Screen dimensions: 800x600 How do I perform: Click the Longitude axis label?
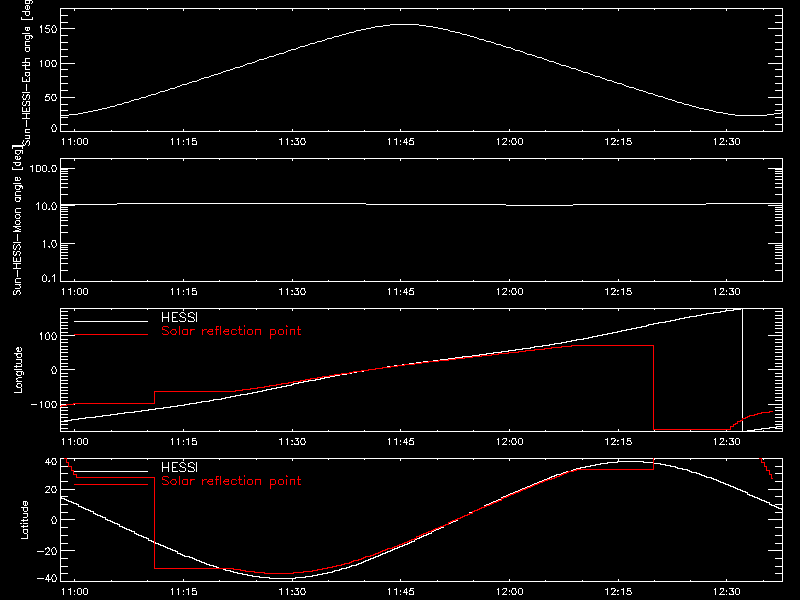pos(18,370)
